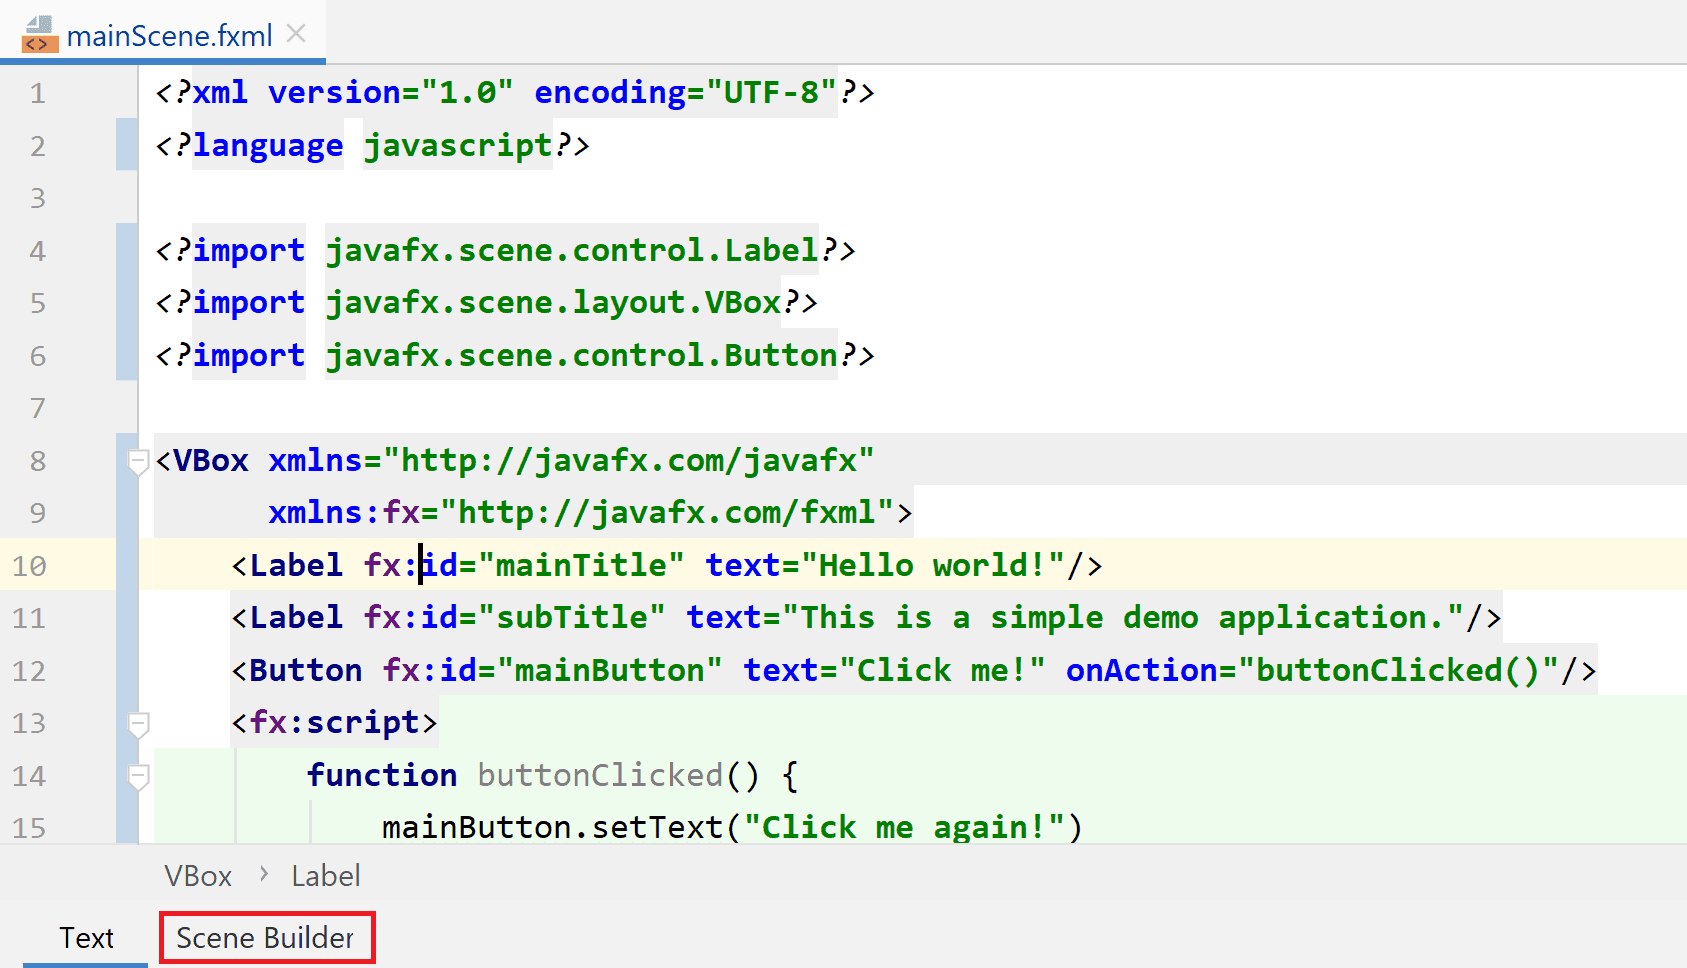Image resolution: width=1687 pixels, height=968 pixels.
Task: Fold the buttonClicked function block
Action: [139, 776]
